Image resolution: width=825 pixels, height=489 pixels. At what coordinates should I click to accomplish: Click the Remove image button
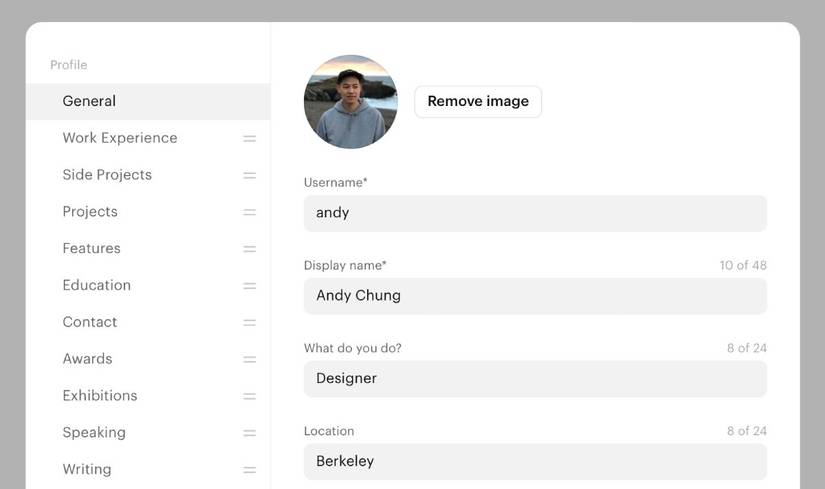478,102
